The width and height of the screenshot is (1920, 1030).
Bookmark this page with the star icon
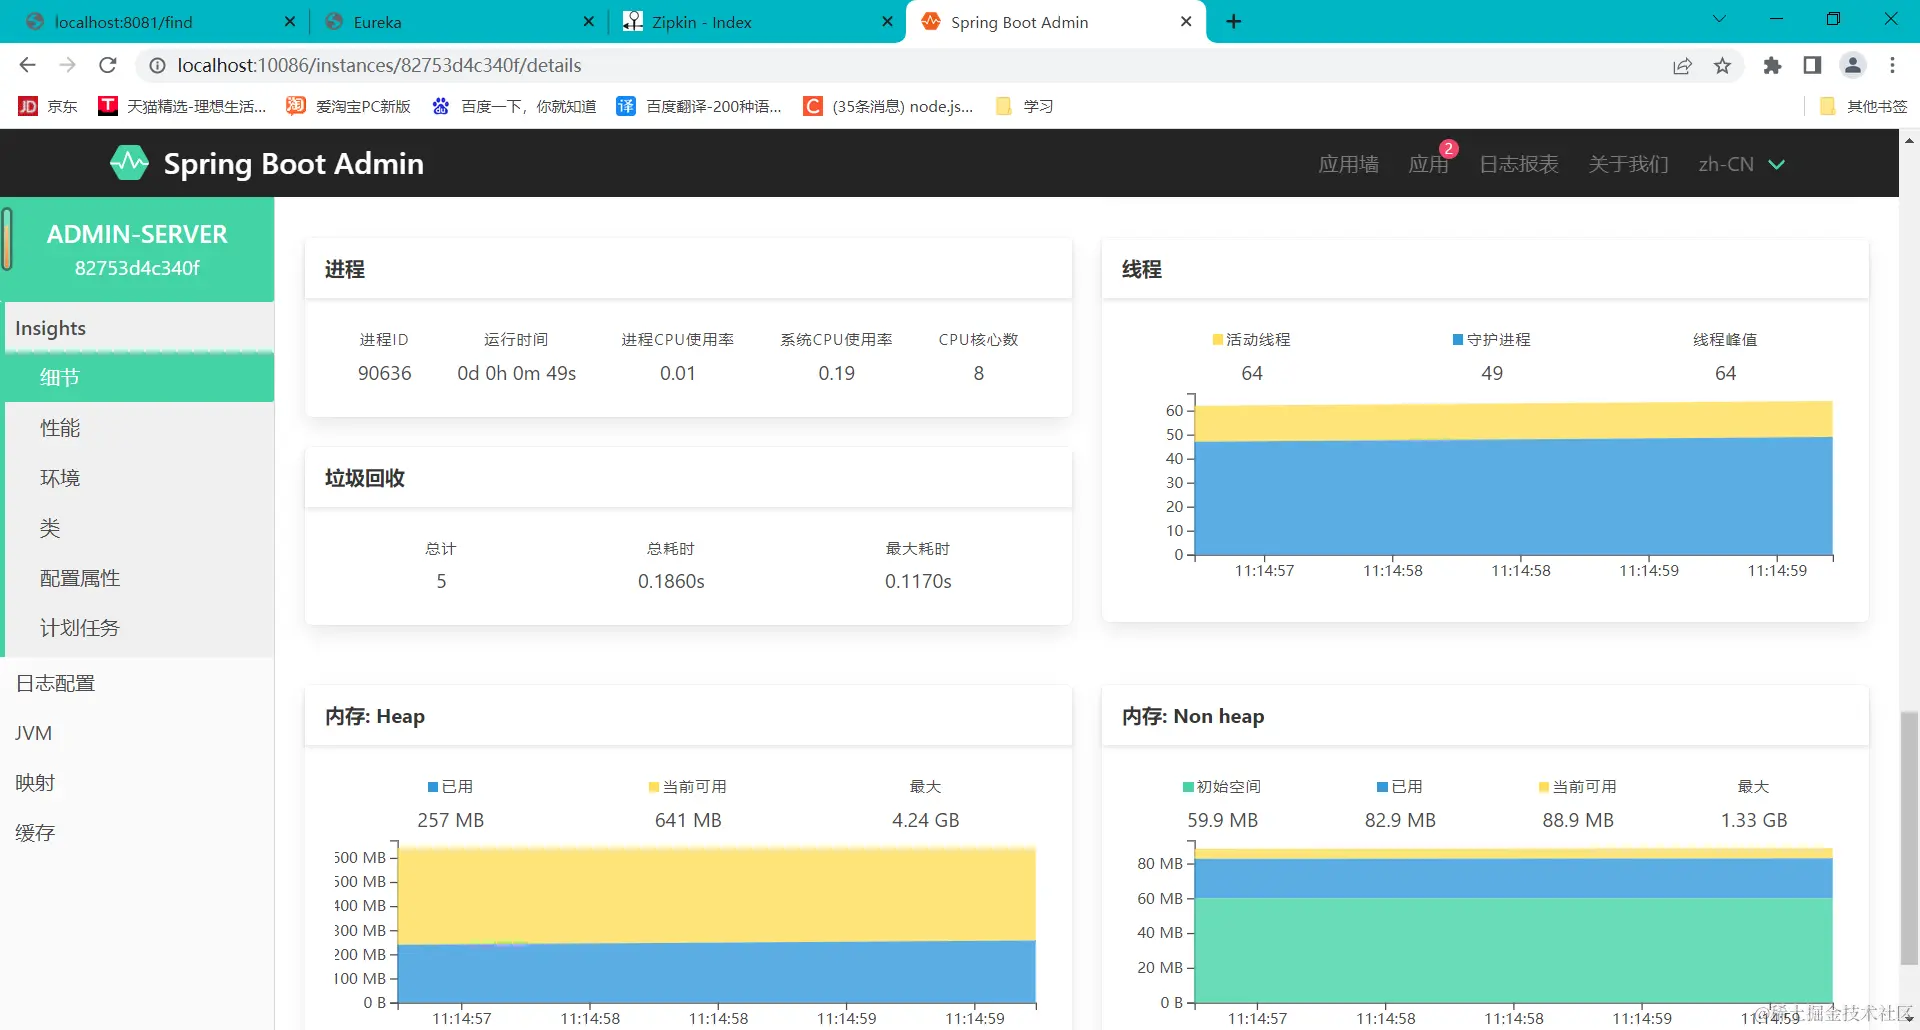click(1722, 65)
